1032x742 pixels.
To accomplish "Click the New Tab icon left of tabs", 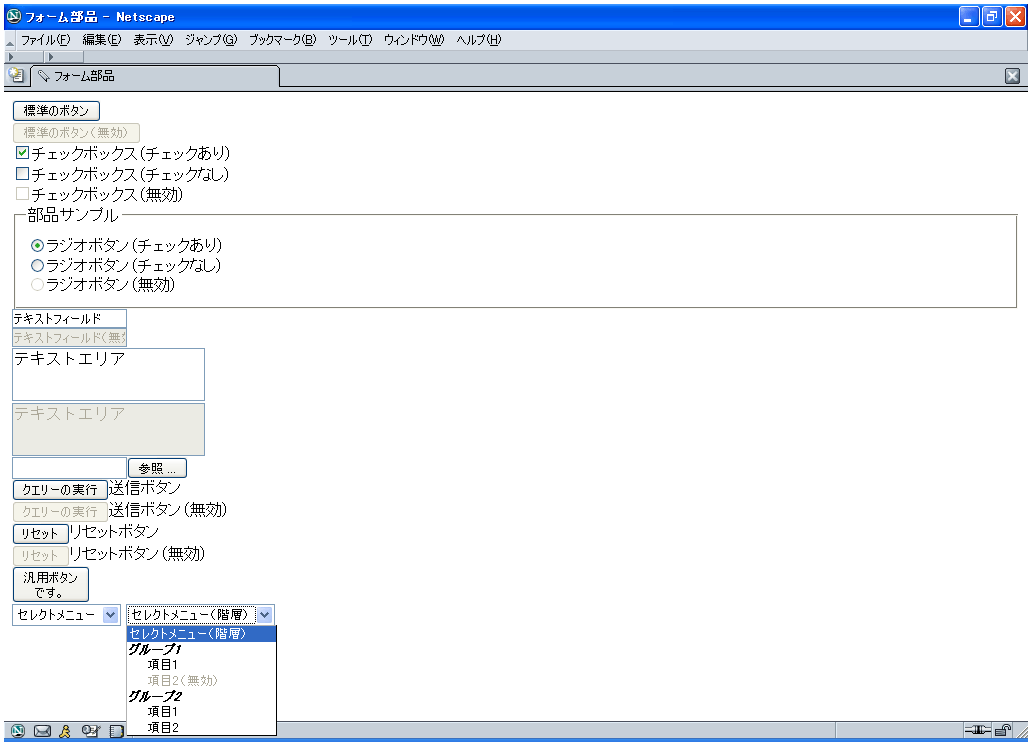I will [16, 75].
